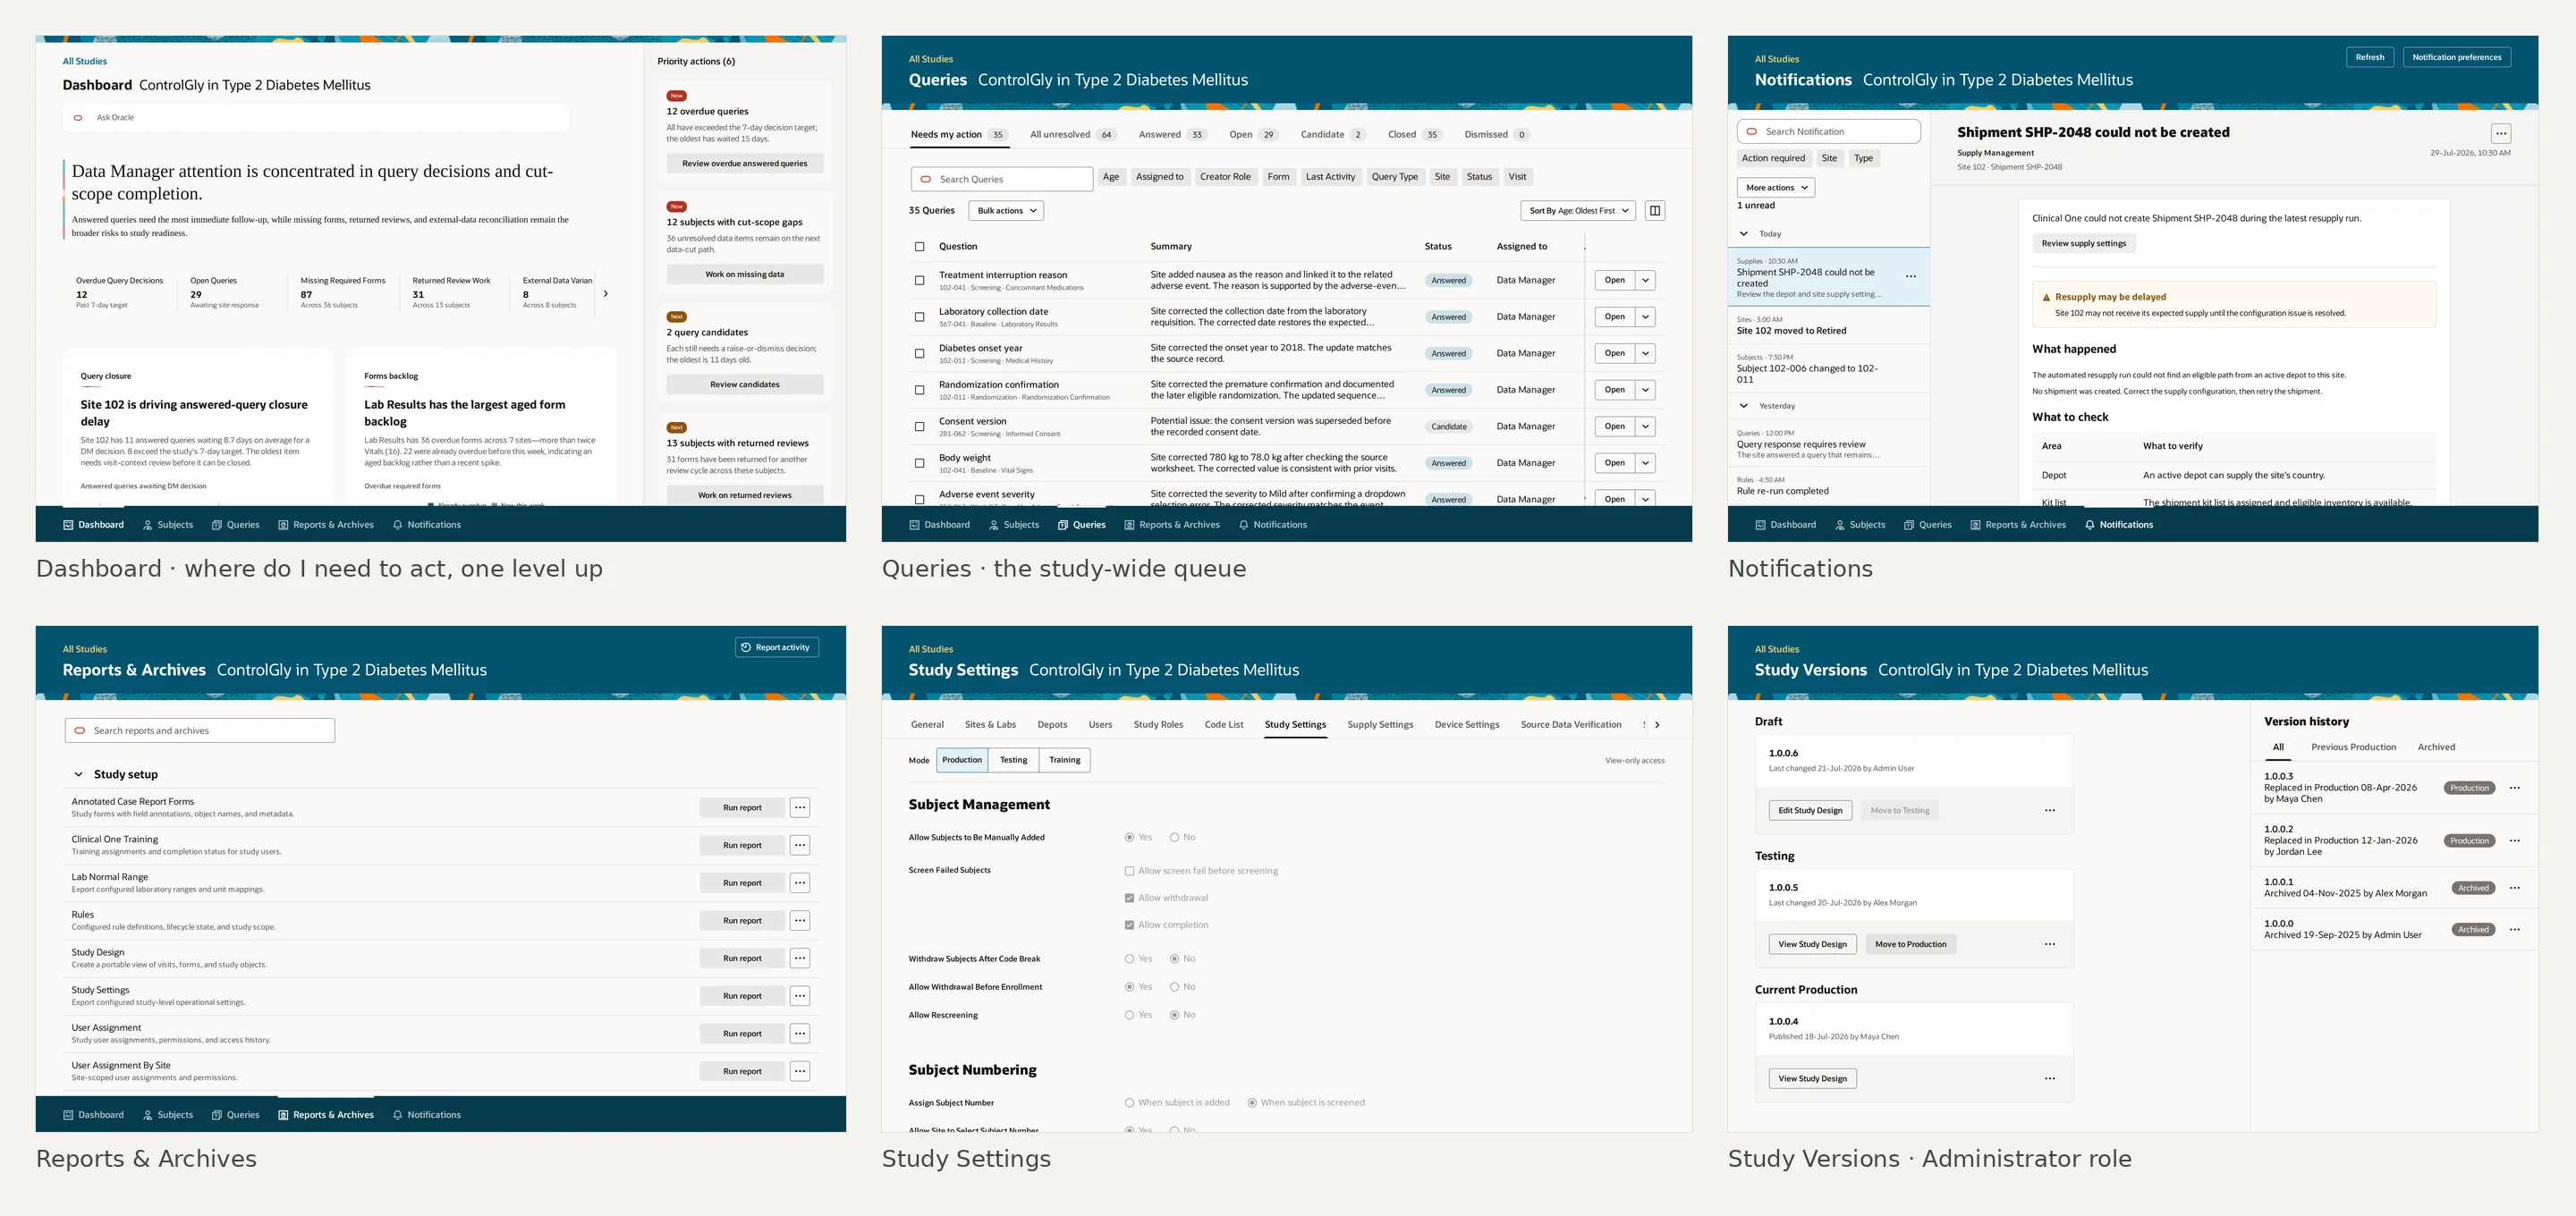The height and width of the screenshot is (1216, 2576).
Task: Open the Site 102 moved to Retired notification
Action: point(1829,325)
